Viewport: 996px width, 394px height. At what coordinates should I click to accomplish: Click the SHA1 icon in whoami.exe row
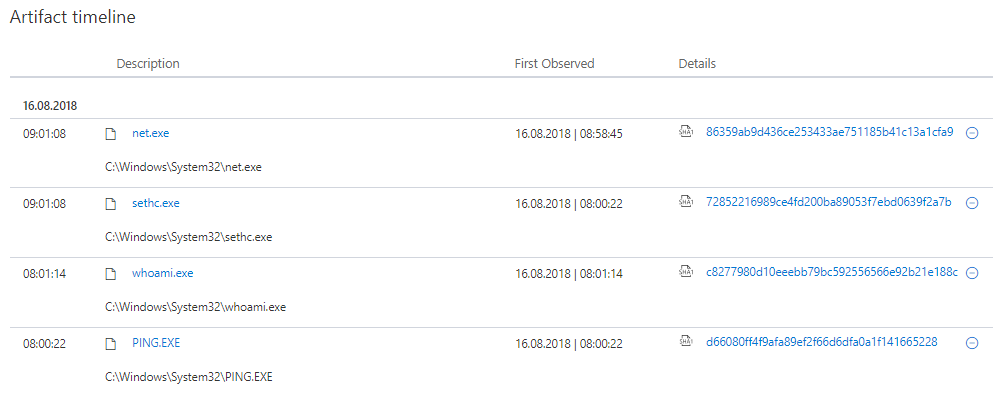pyautogui.click(x=685, y=271)
